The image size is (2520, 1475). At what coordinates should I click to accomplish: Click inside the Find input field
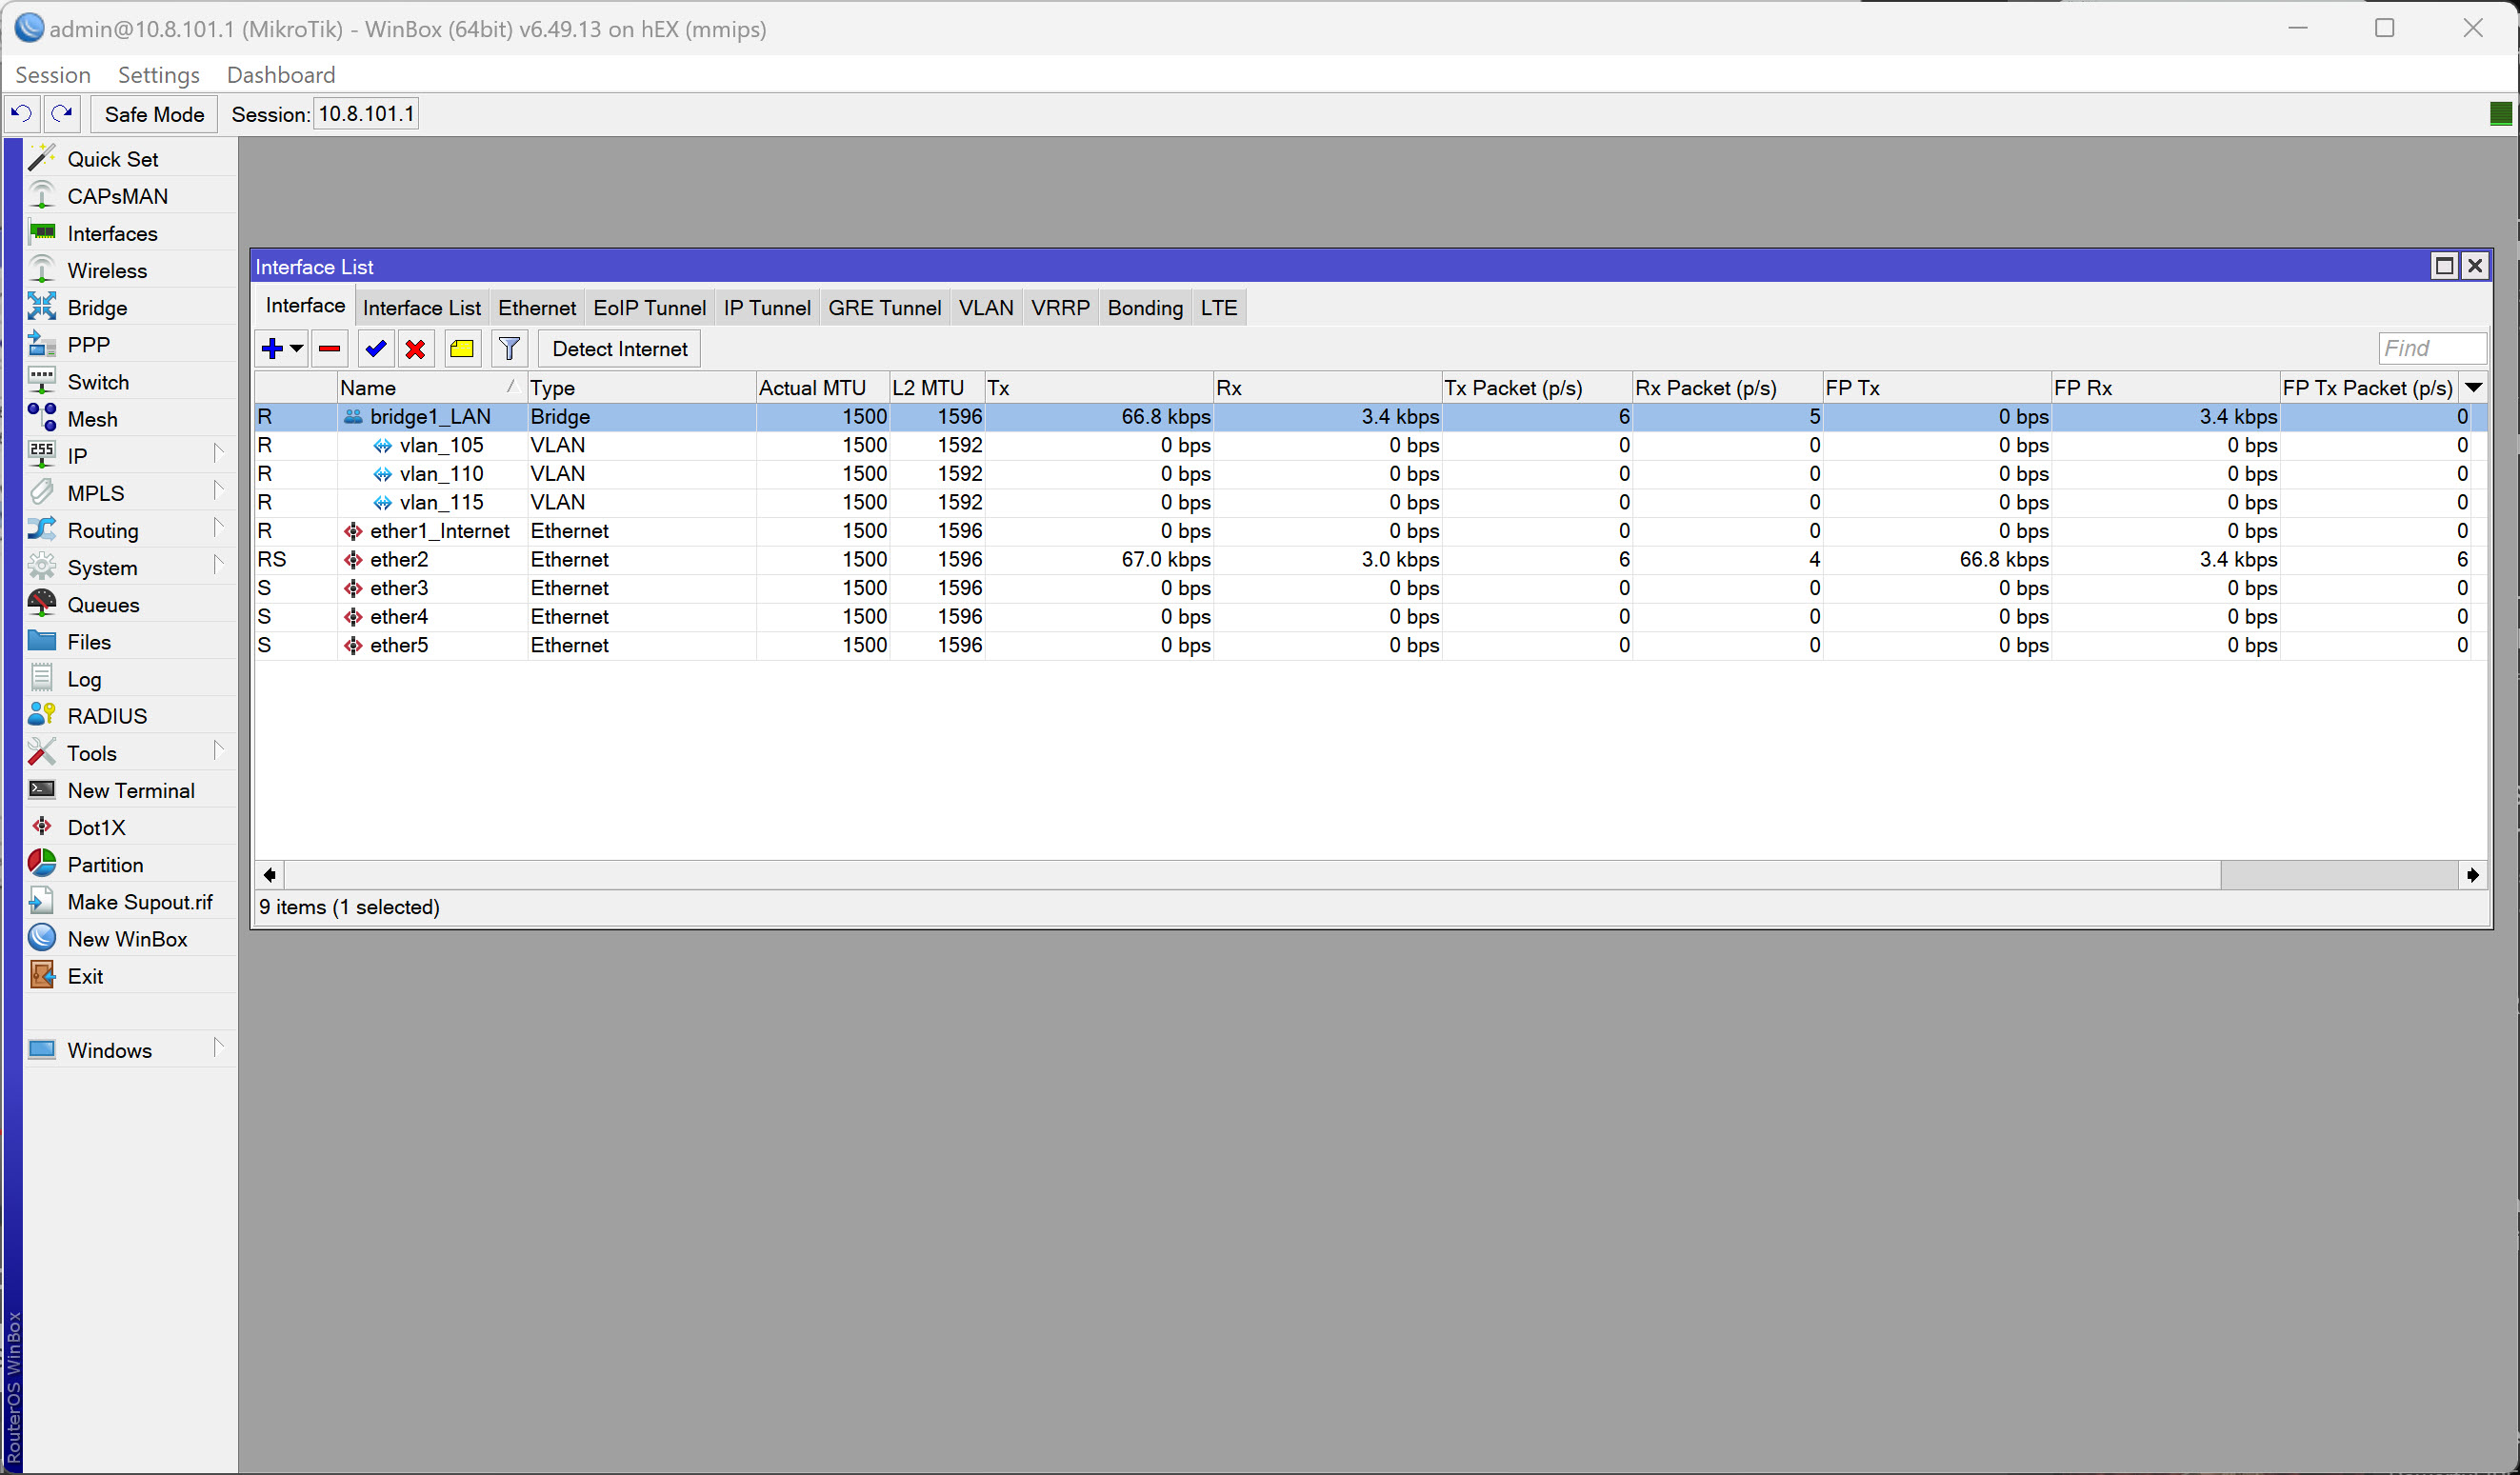click(x=2432, y=348)
